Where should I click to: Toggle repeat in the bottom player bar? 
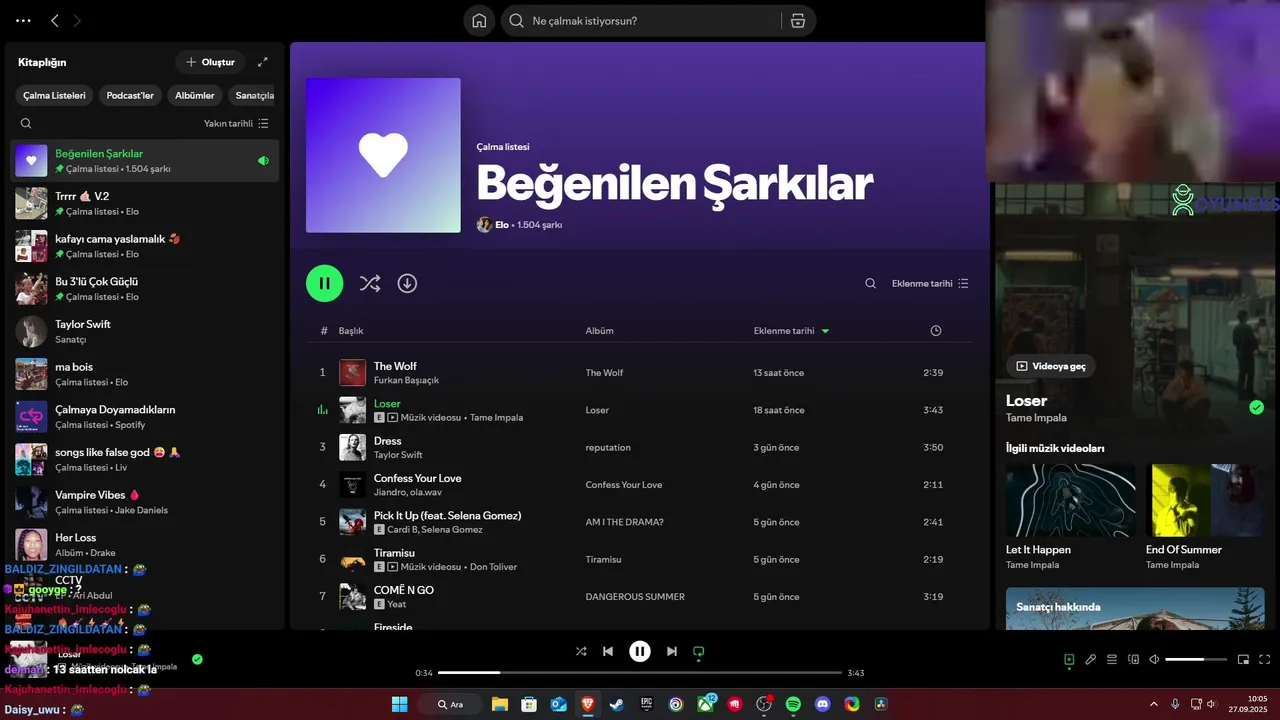[699, 652]
